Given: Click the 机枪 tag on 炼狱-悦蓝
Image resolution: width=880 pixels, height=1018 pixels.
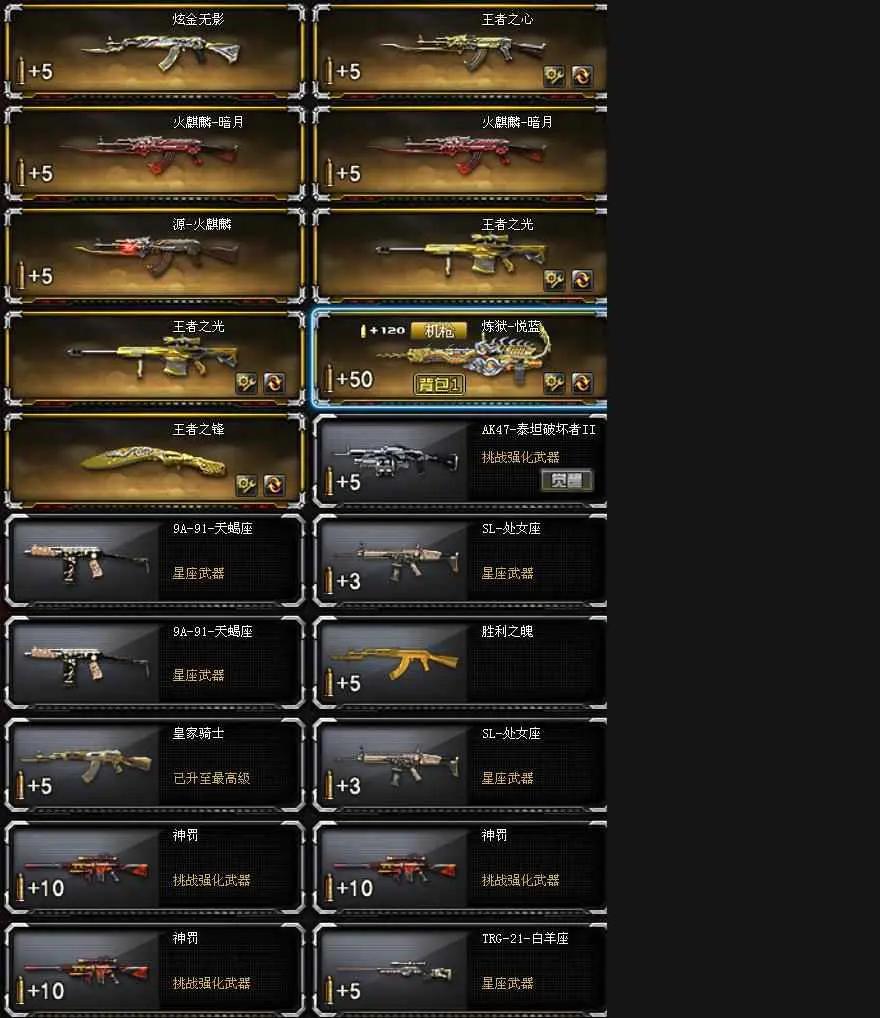Looking at the screenshot, I should 439,331.
